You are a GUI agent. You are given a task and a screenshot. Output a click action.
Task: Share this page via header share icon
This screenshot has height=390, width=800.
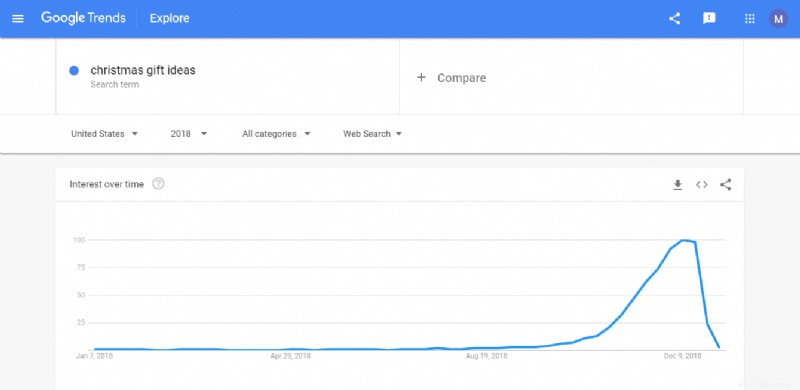click(674, 19)
